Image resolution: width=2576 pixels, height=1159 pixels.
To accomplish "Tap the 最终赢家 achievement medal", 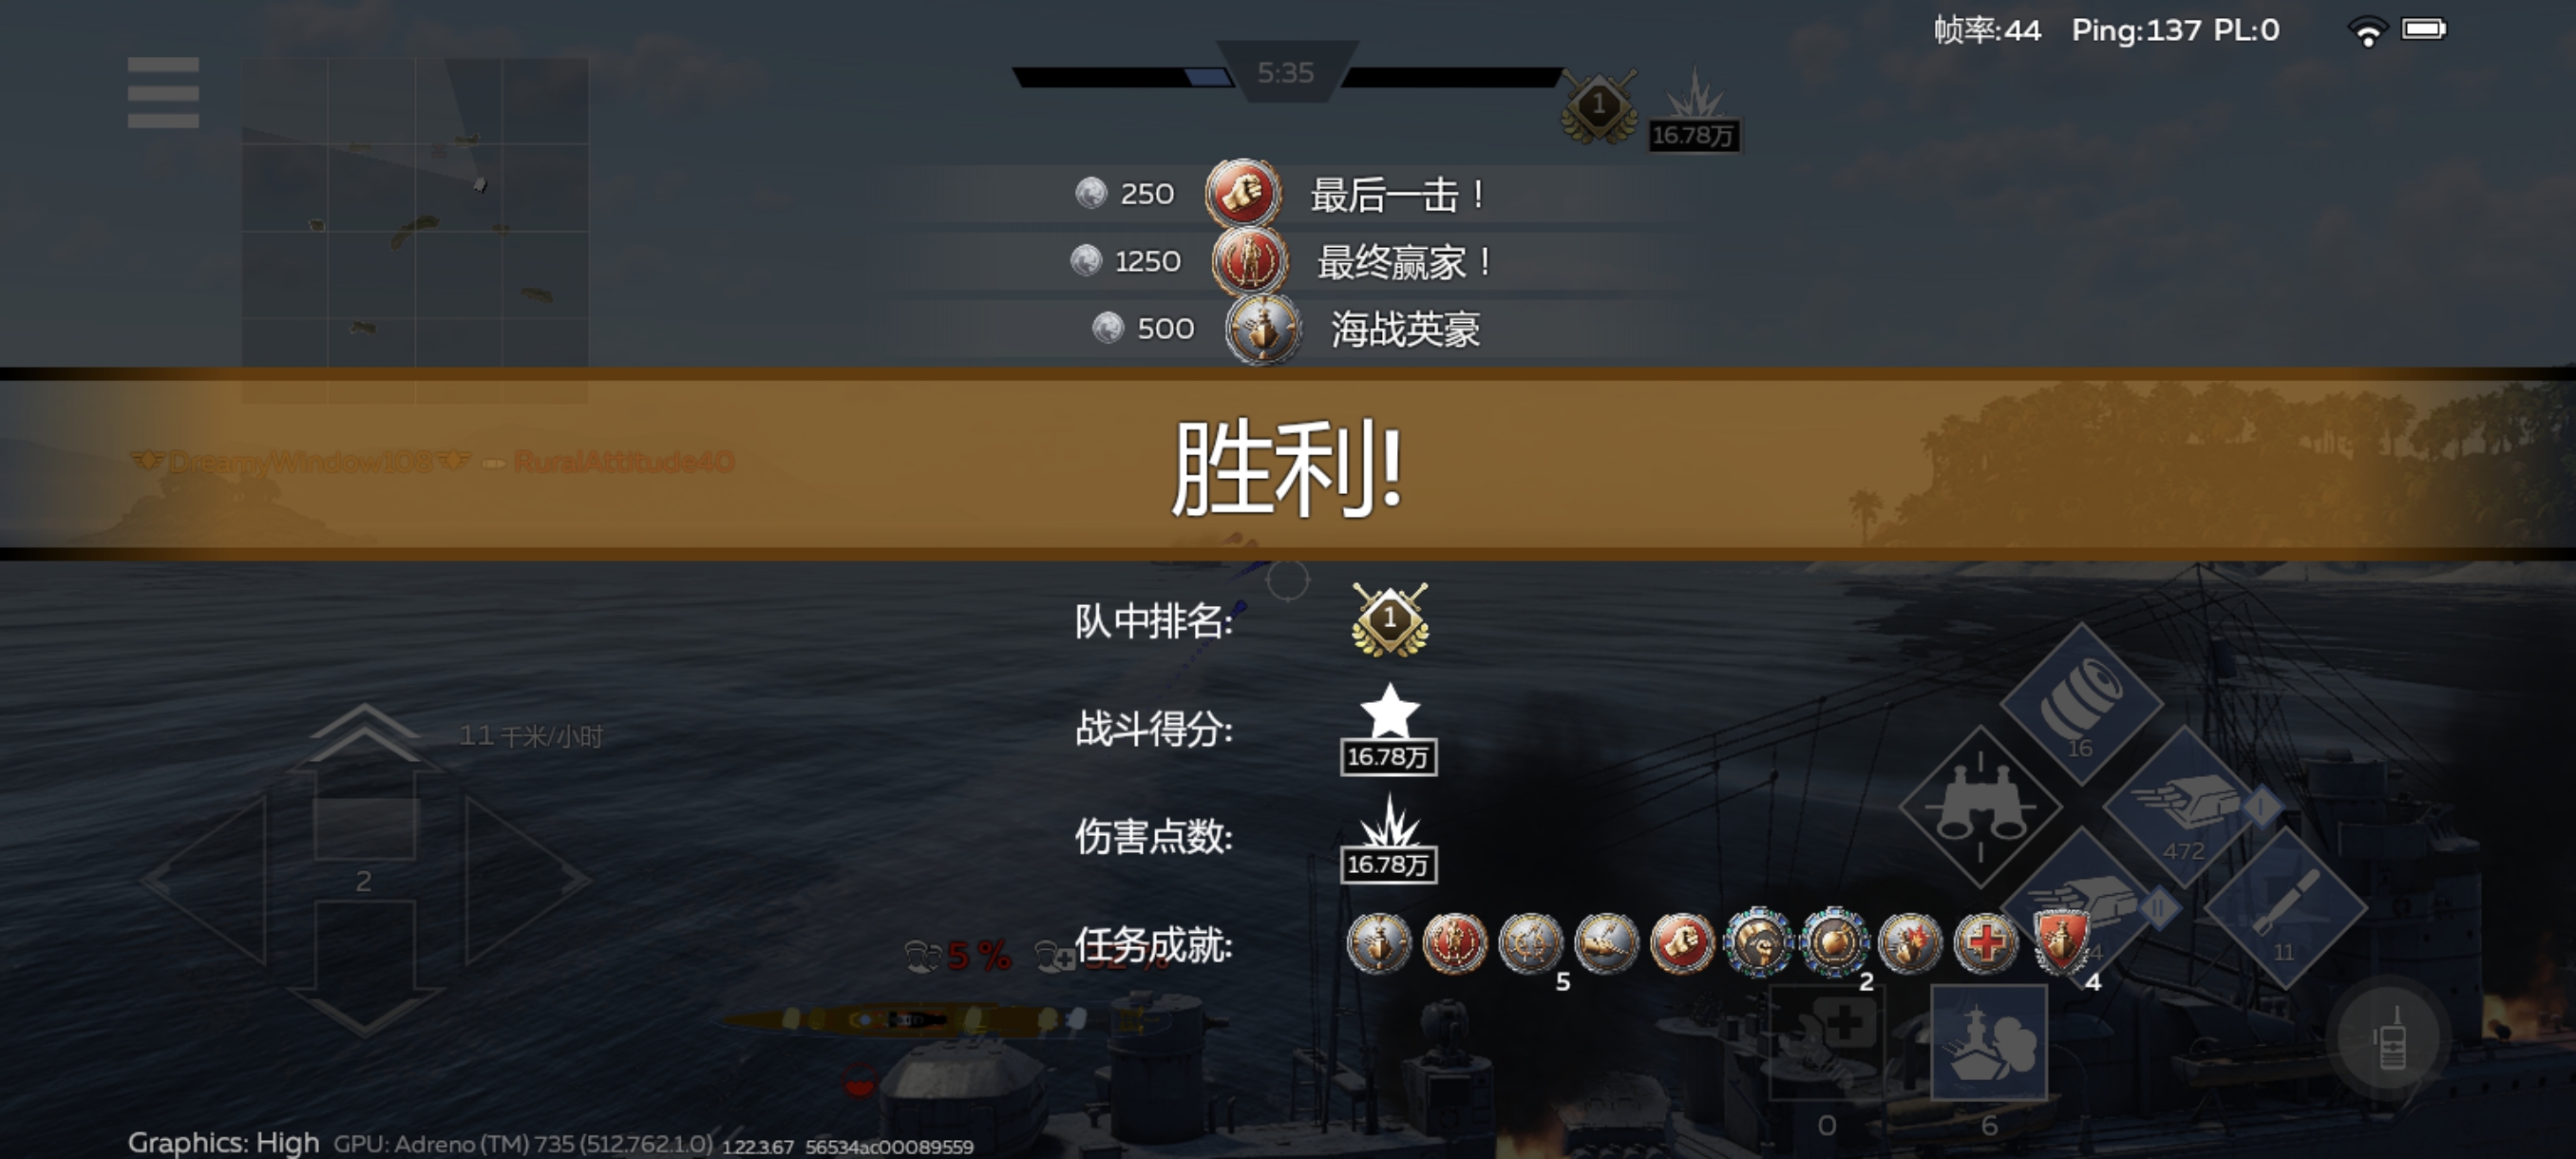I will [1249, 261].
